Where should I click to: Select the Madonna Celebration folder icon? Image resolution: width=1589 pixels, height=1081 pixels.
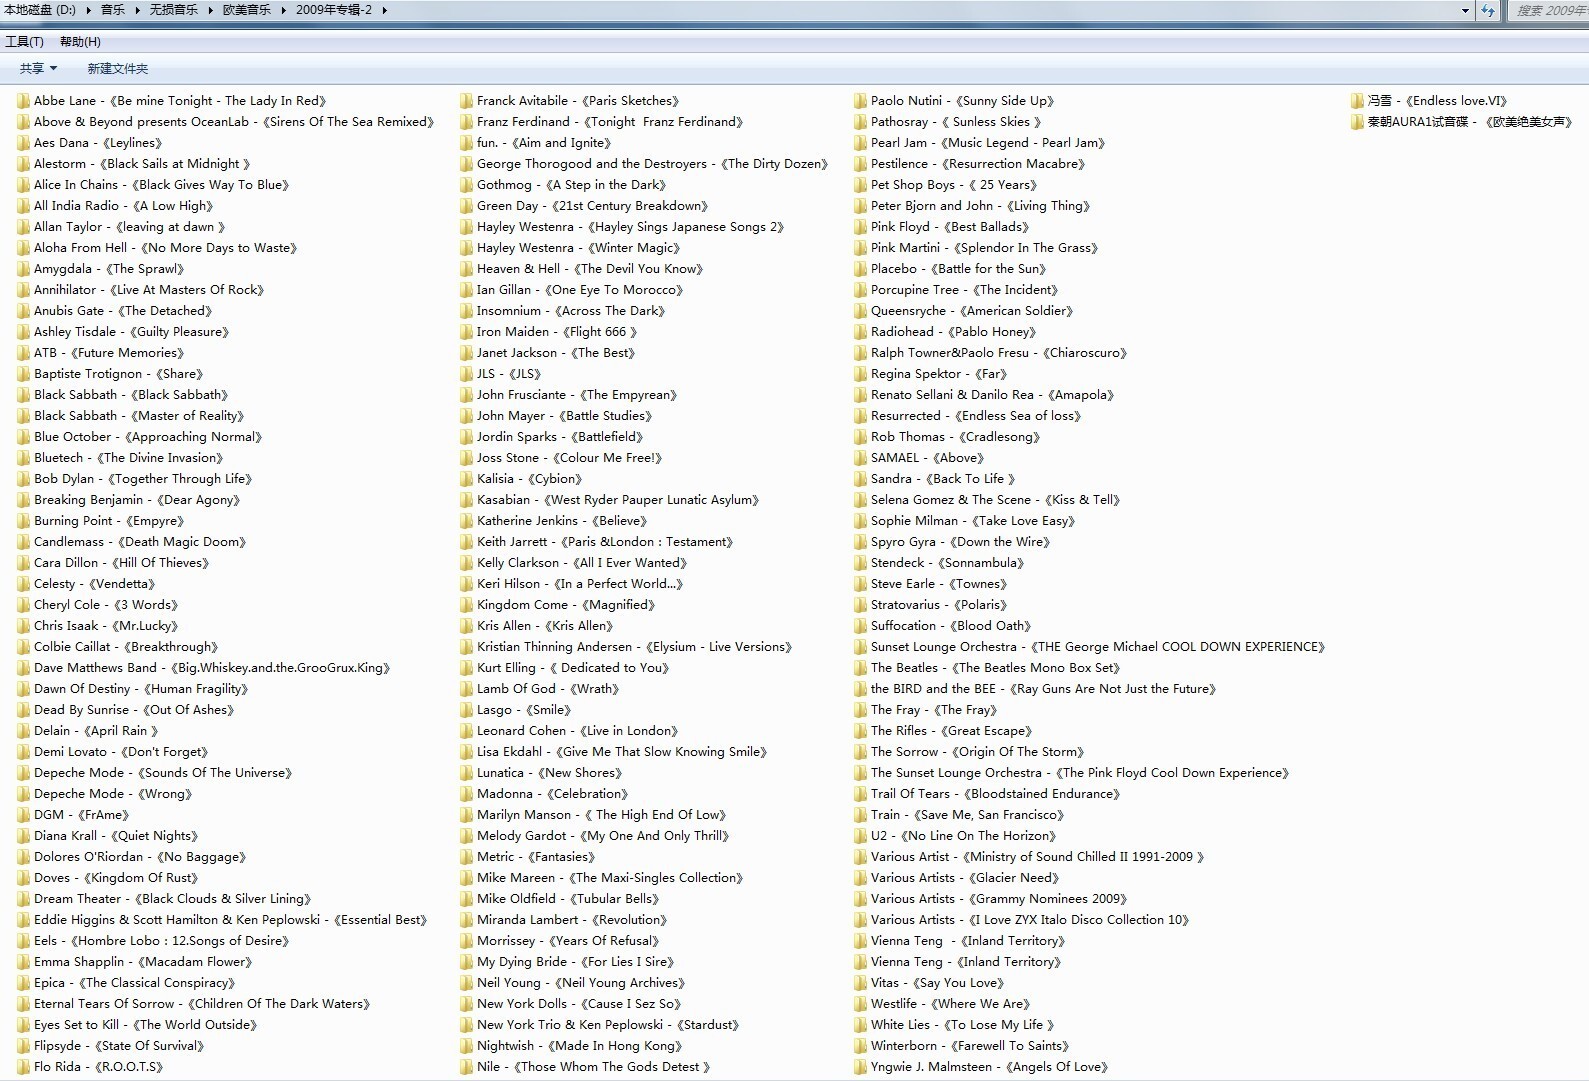pos(467,794)
